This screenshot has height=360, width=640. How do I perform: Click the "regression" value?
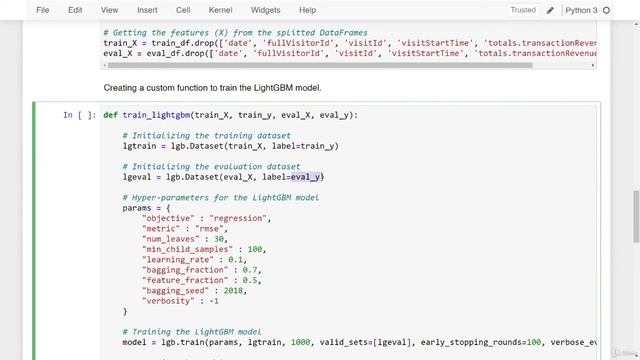point(238,218)
